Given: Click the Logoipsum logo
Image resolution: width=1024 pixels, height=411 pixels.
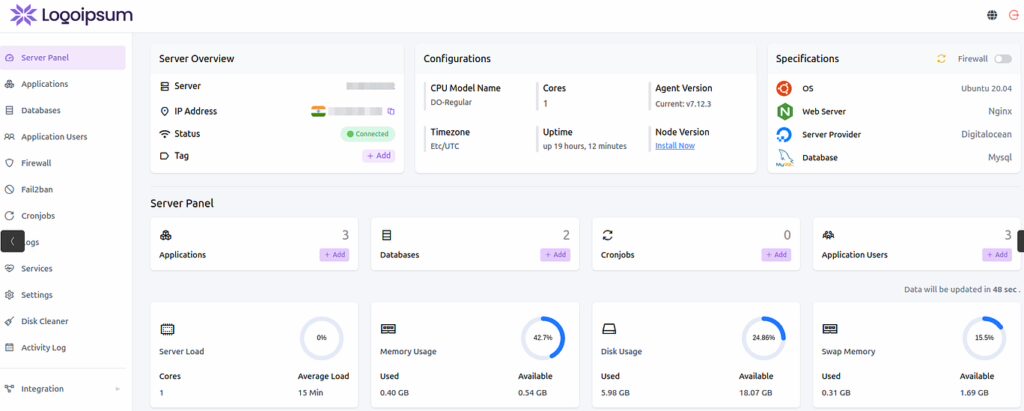Looking at the screenshot, I should (71, 15).
